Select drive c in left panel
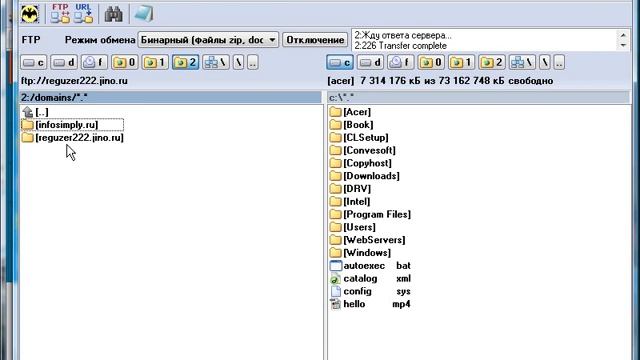 (34, 62)
